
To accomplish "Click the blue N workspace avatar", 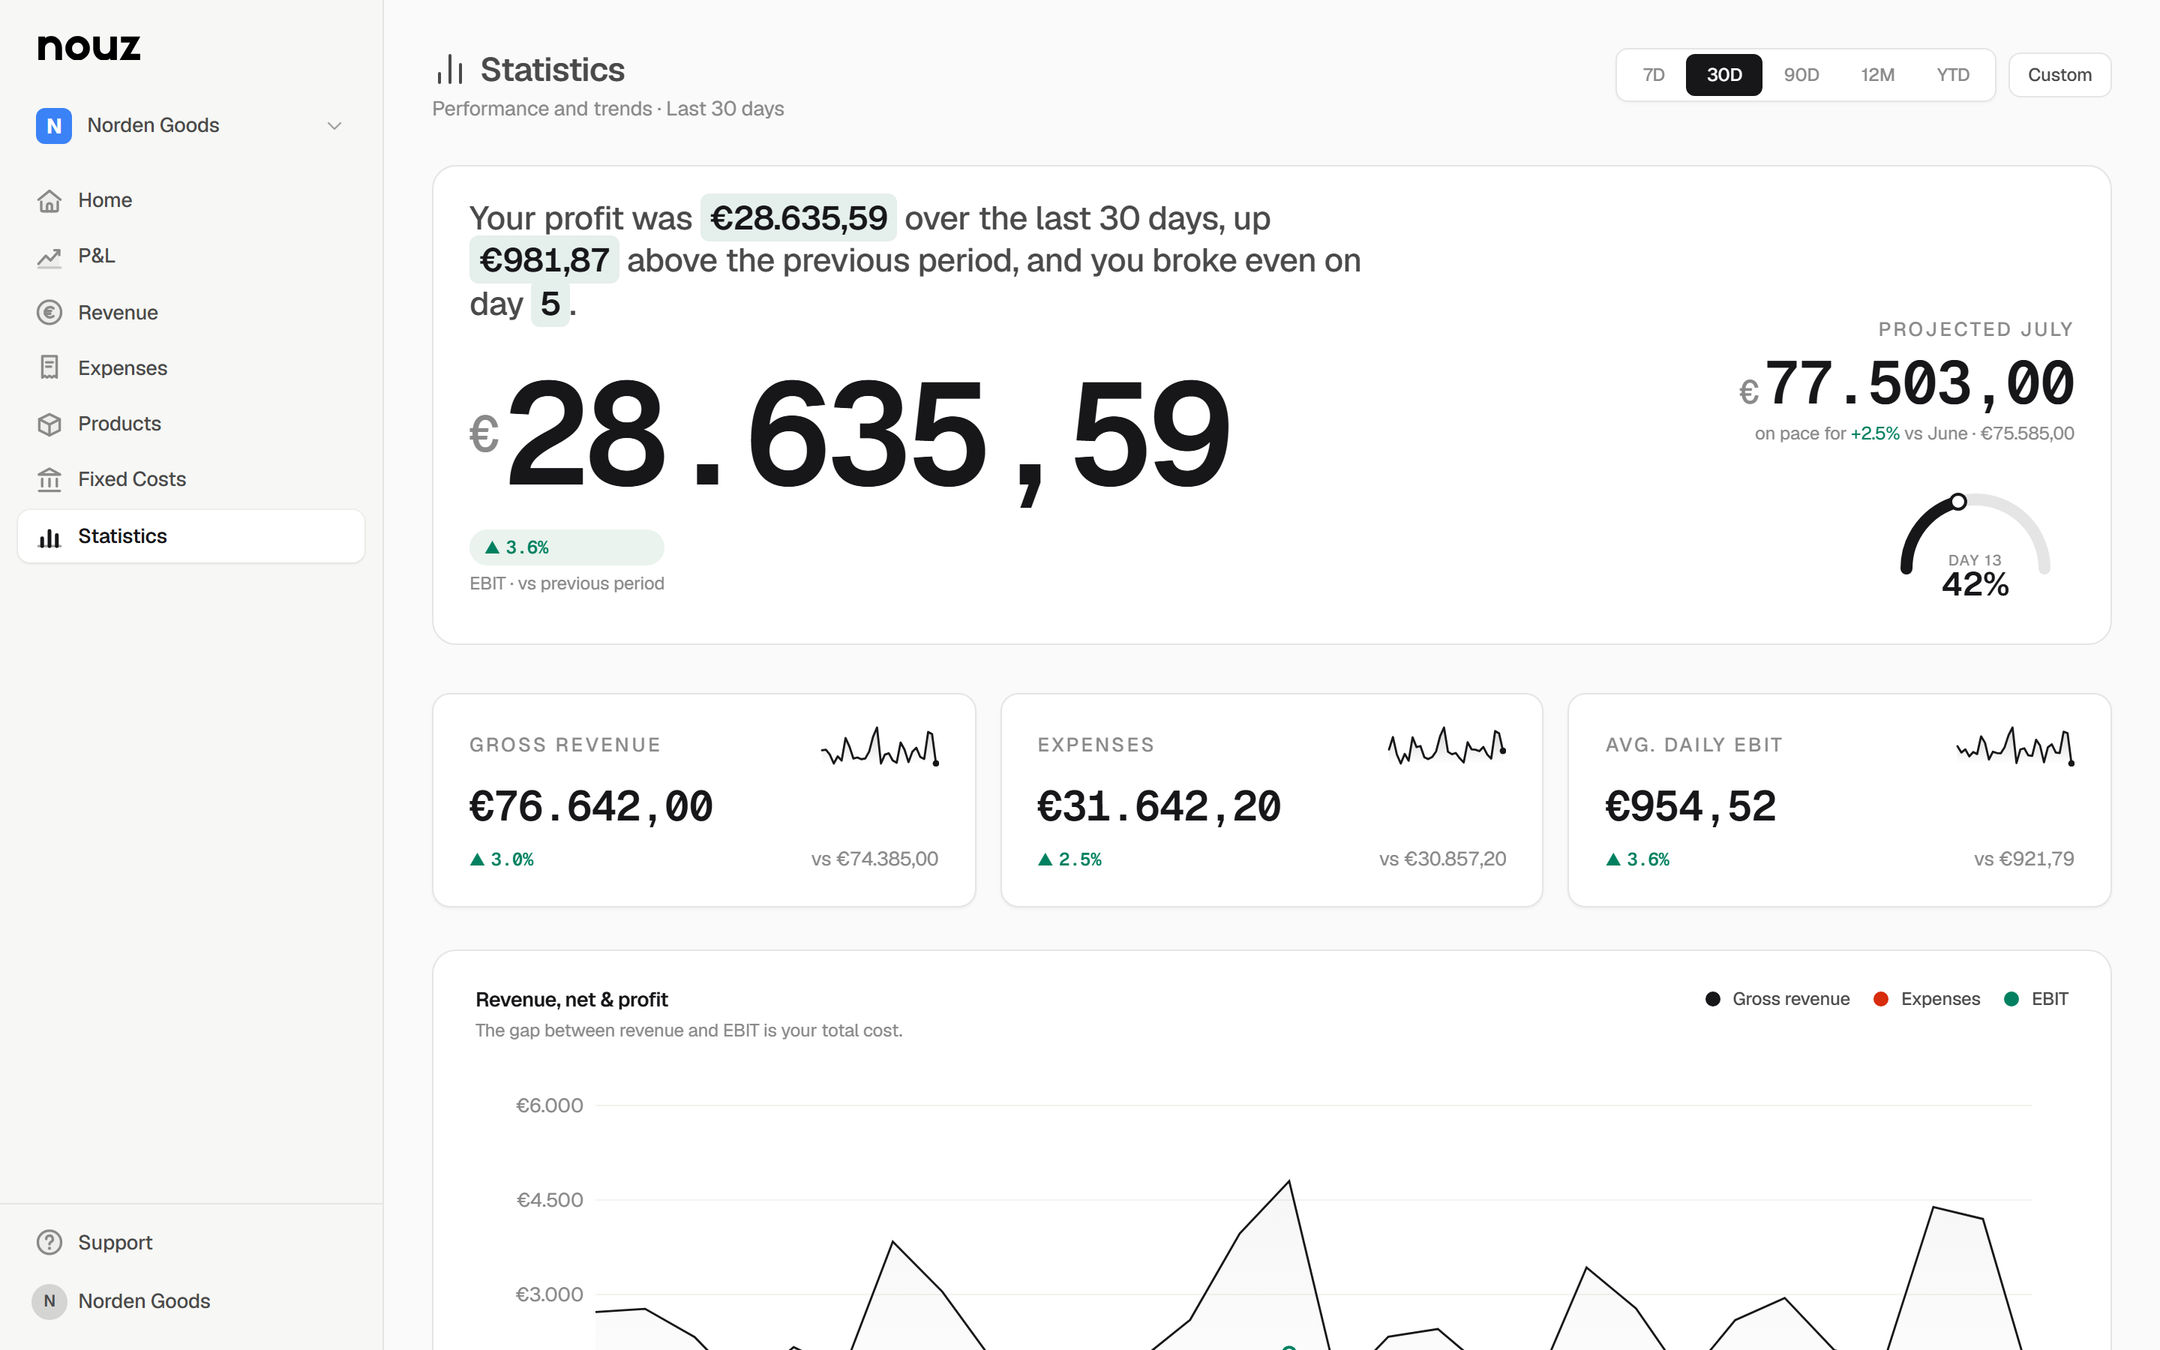I will coord(54,126).
